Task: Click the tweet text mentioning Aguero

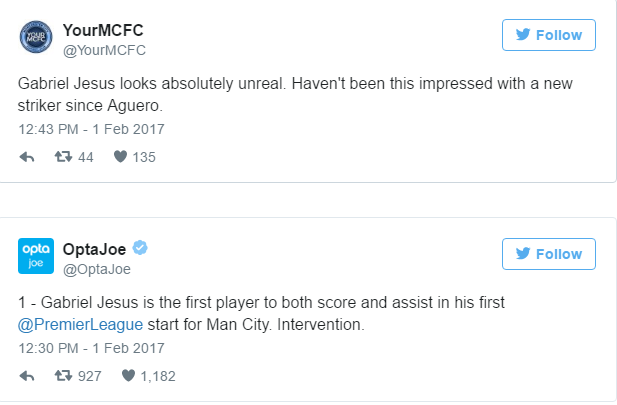Action: 295,94
